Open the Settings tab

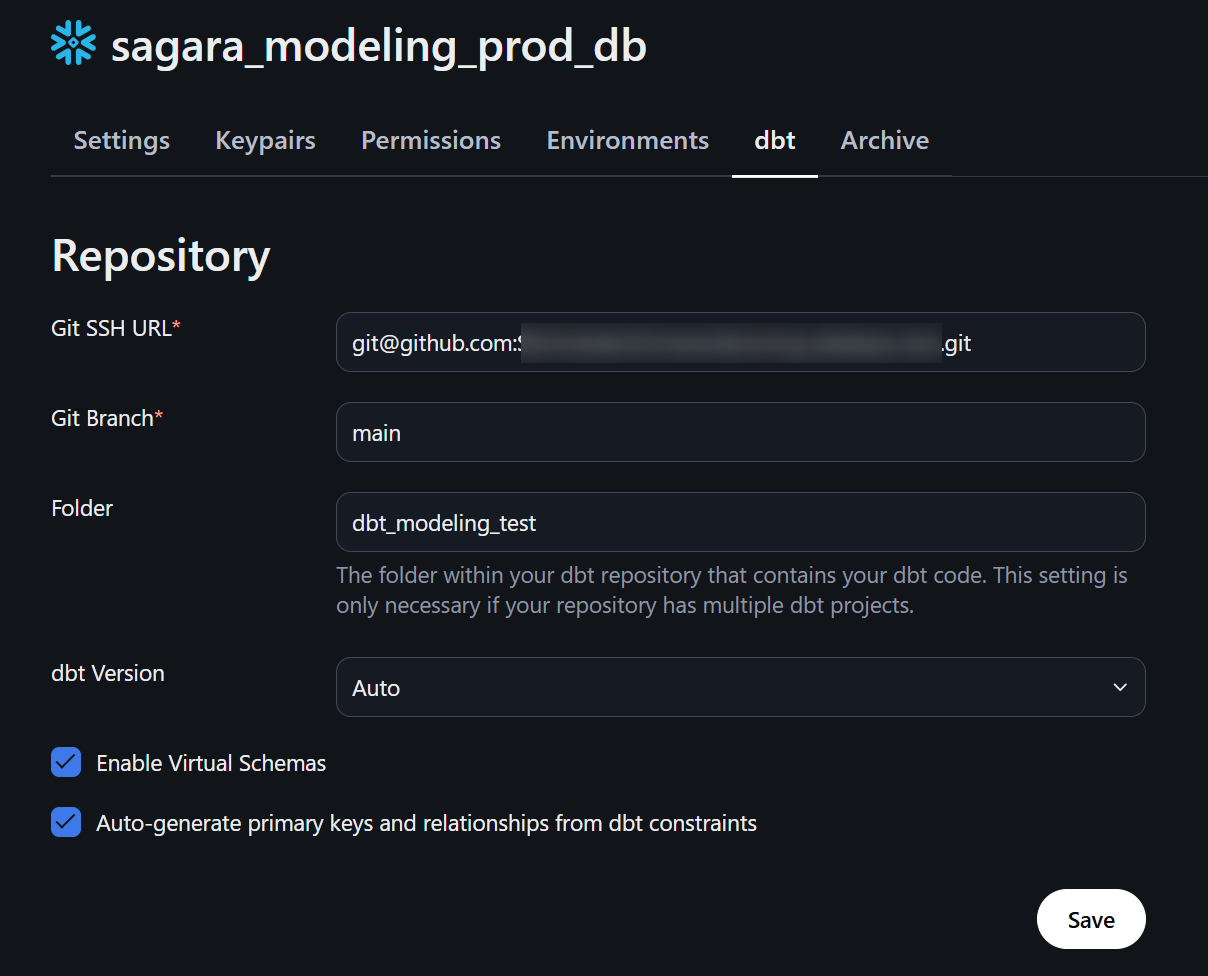121,141
